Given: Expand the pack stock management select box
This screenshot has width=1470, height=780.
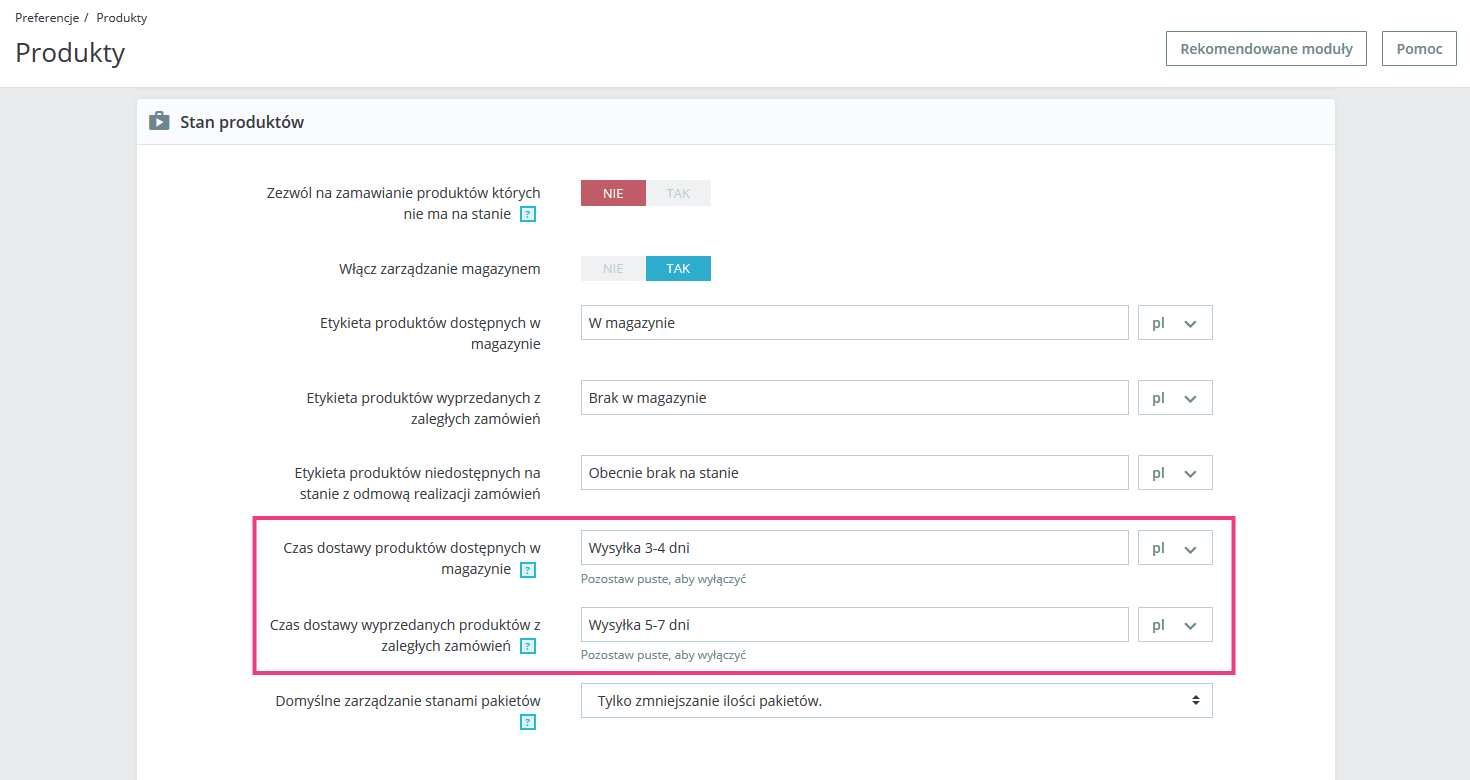Looking at the screenshot, I should 896,701.
